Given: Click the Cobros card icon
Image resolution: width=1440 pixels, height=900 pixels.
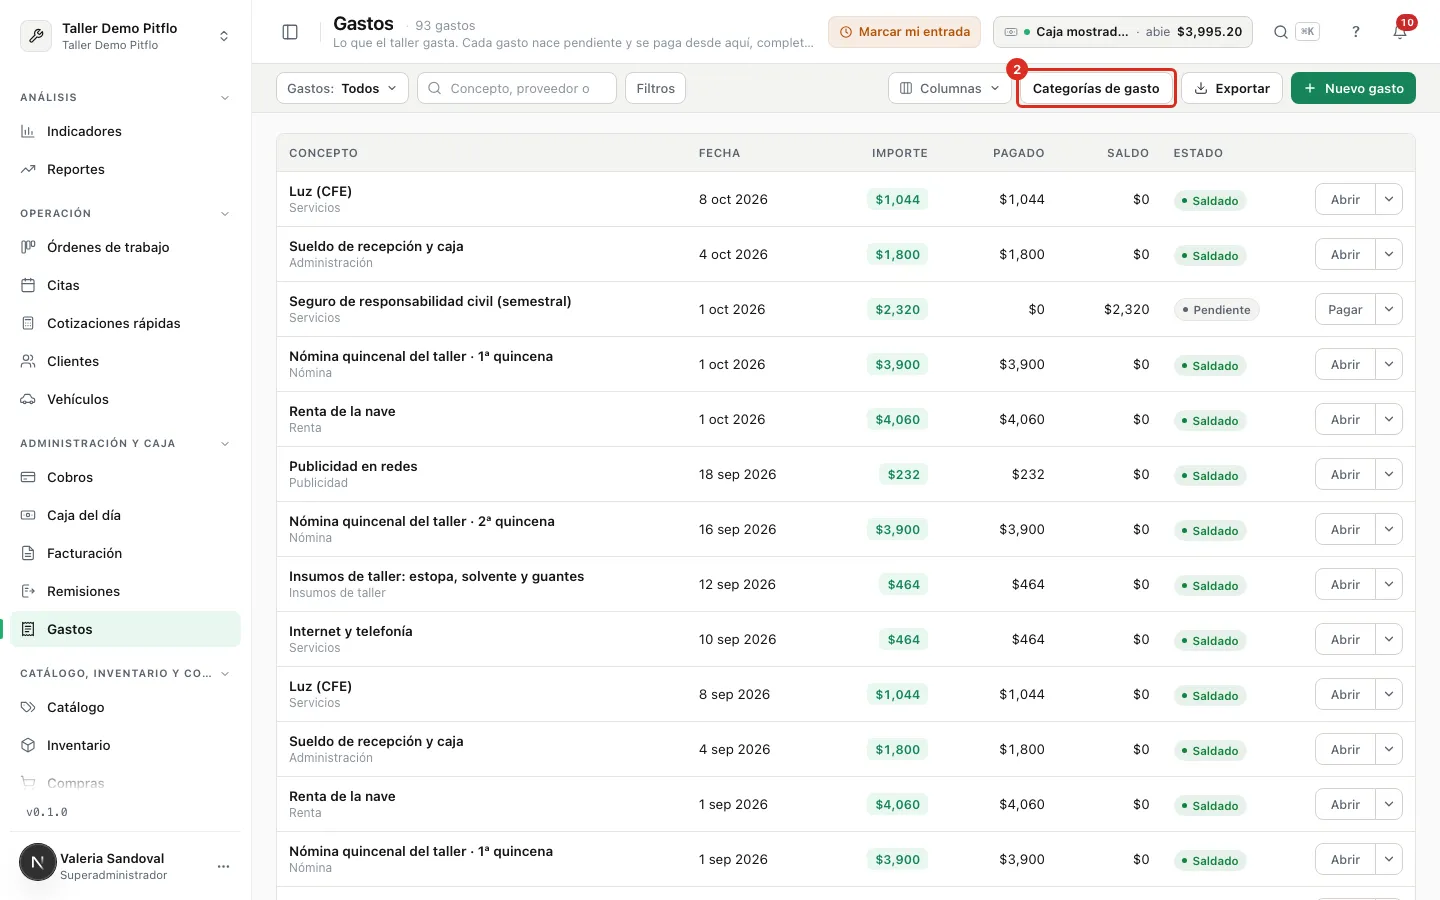Looking at the screenshot, I should (x=28, y=477).
